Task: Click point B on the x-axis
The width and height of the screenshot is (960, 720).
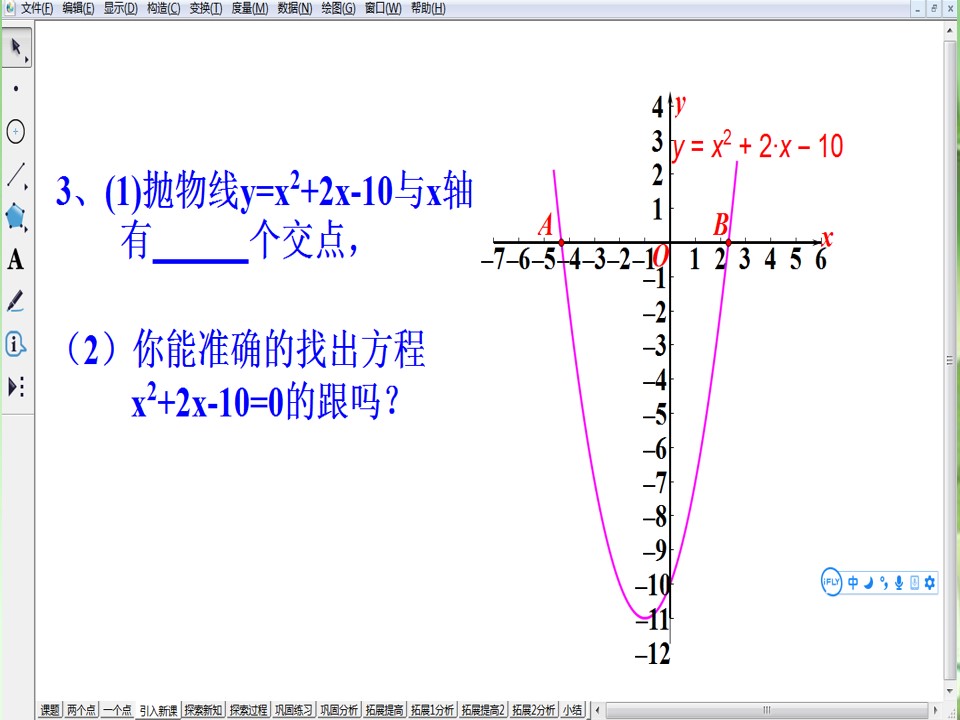Action: coord(728,243)
